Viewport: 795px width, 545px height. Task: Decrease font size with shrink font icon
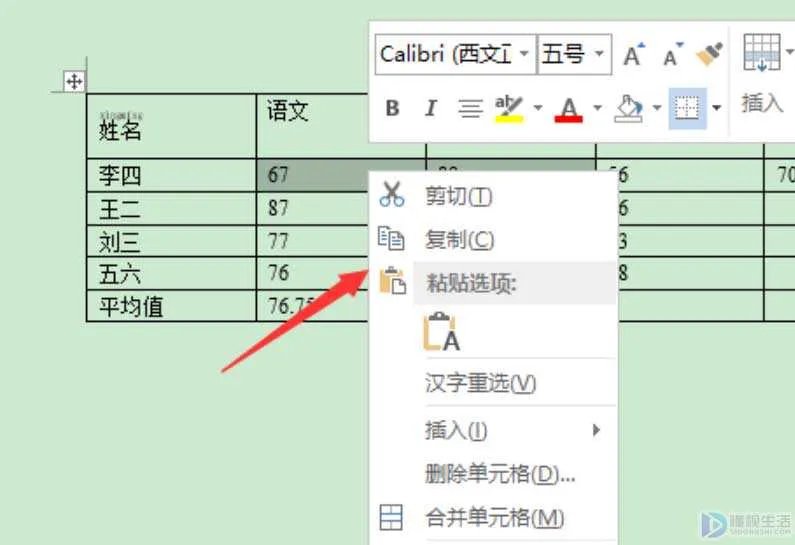point(673,54)
